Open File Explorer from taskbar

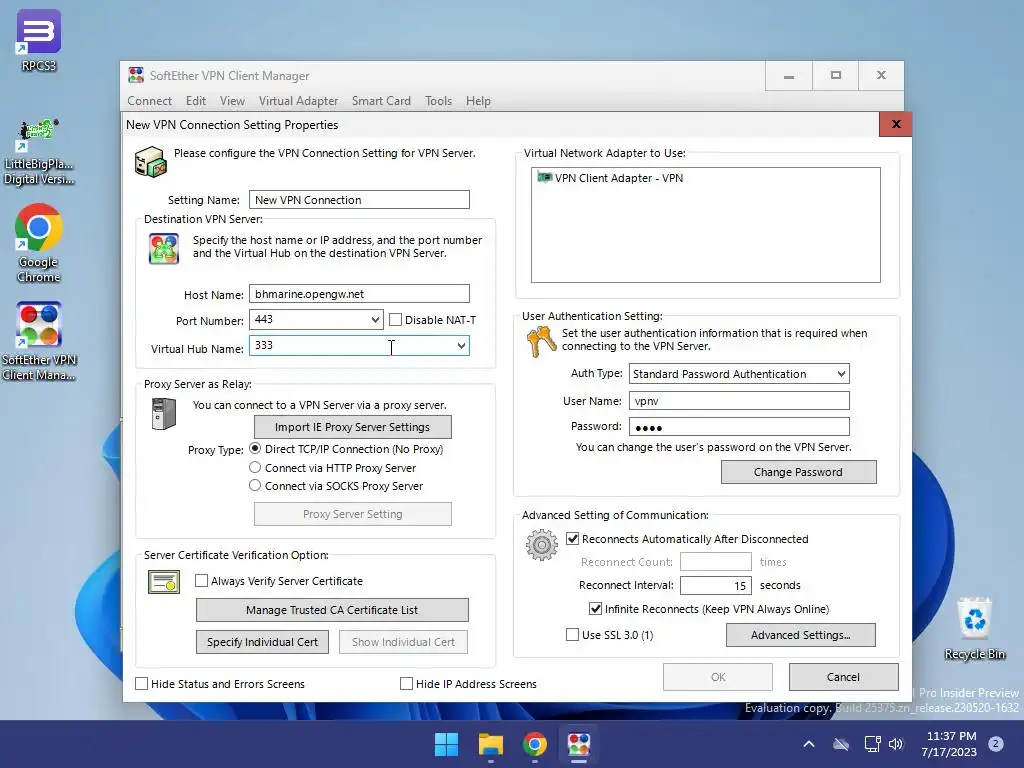(490, 744)
